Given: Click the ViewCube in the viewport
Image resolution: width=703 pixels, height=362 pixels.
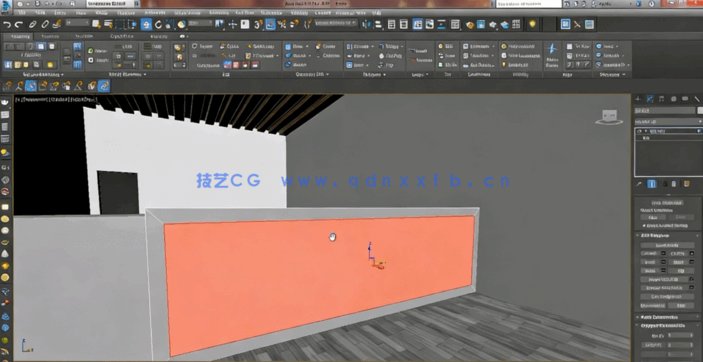Looking at the screenshot, I should 609,117.
